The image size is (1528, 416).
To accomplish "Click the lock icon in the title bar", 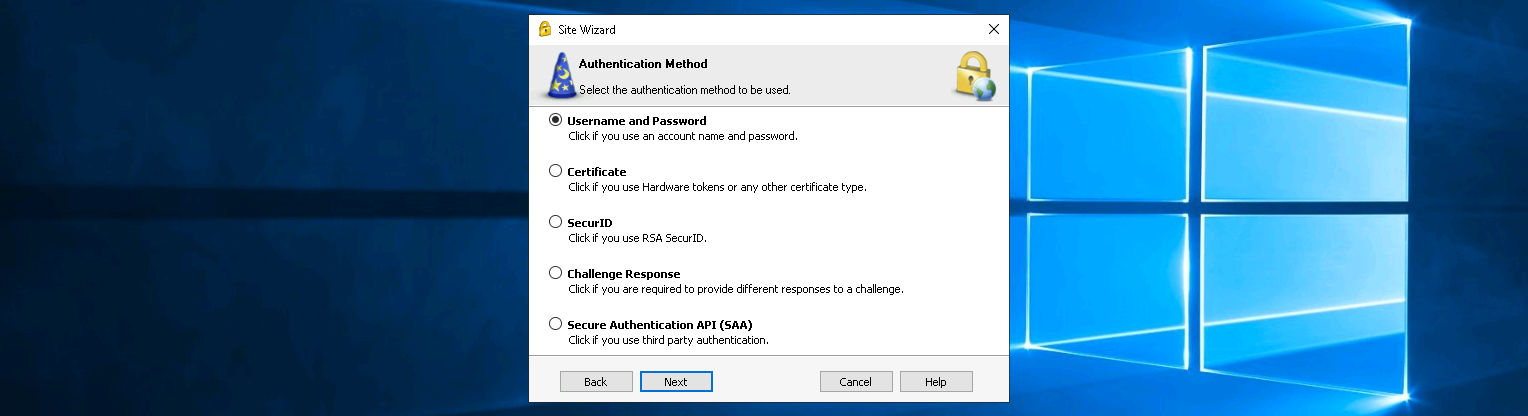I will 545,29.
